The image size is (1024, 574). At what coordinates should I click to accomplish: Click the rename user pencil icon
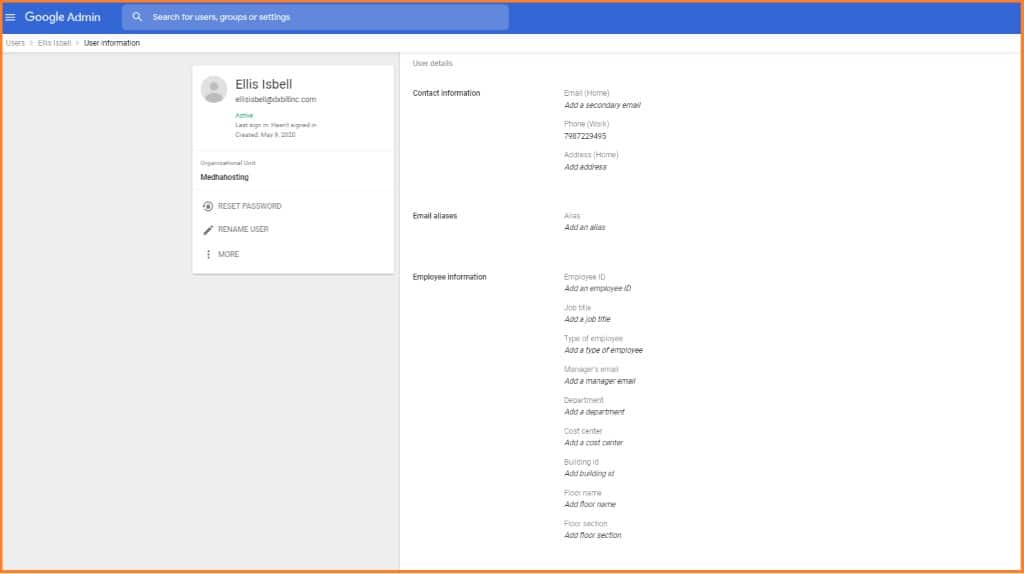208,230
